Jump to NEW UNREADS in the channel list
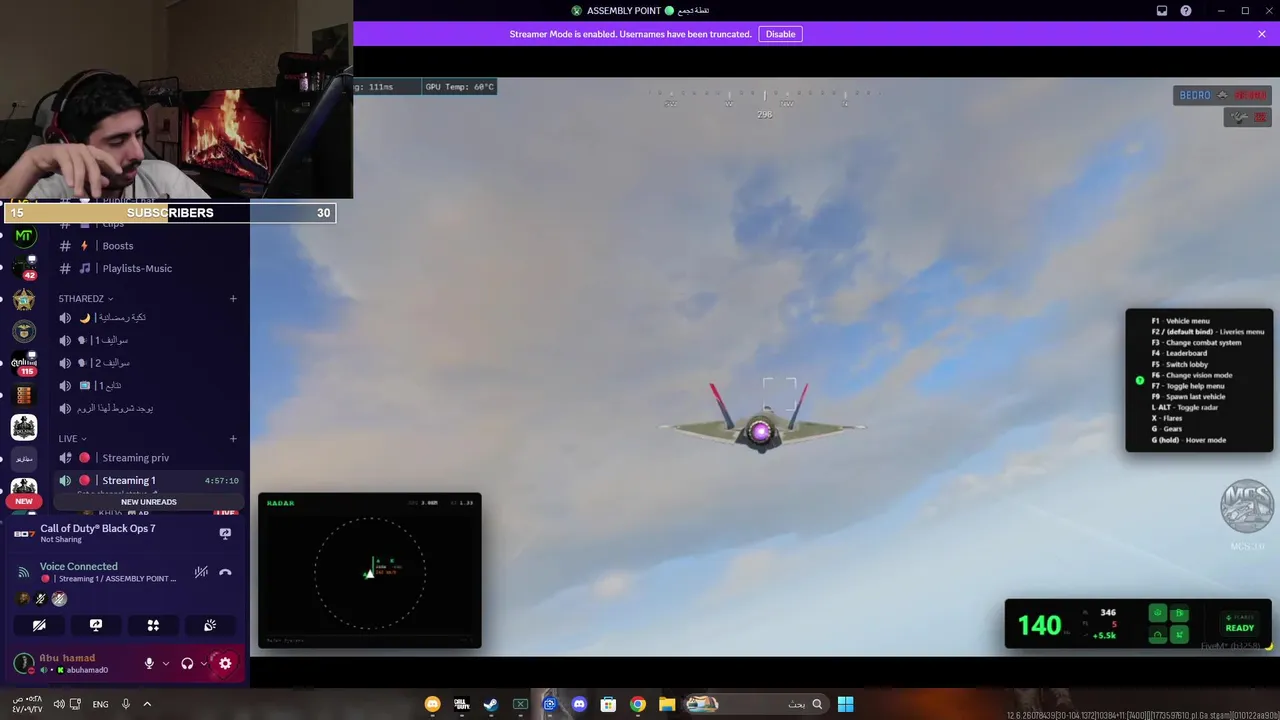Viewport: 1280px width, 720px height. coord(149,502)
